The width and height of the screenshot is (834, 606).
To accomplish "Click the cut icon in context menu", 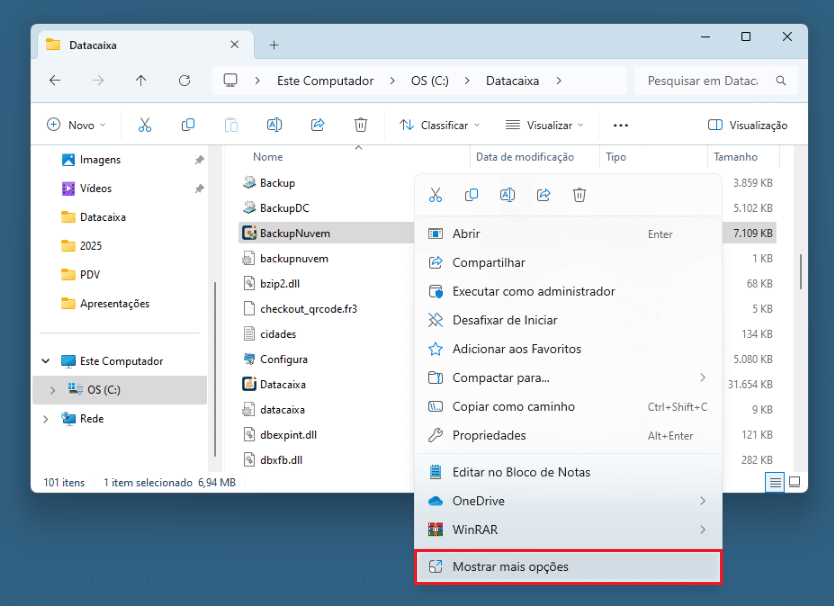I will tap(435, 195).
